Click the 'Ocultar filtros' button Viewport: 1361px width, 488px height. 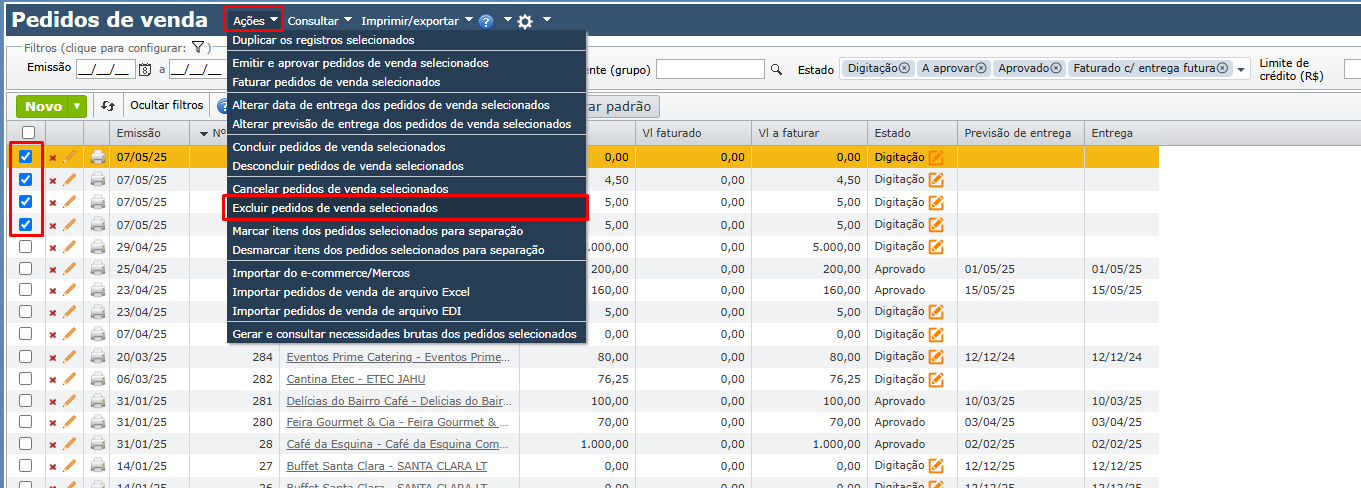point(166,105)
